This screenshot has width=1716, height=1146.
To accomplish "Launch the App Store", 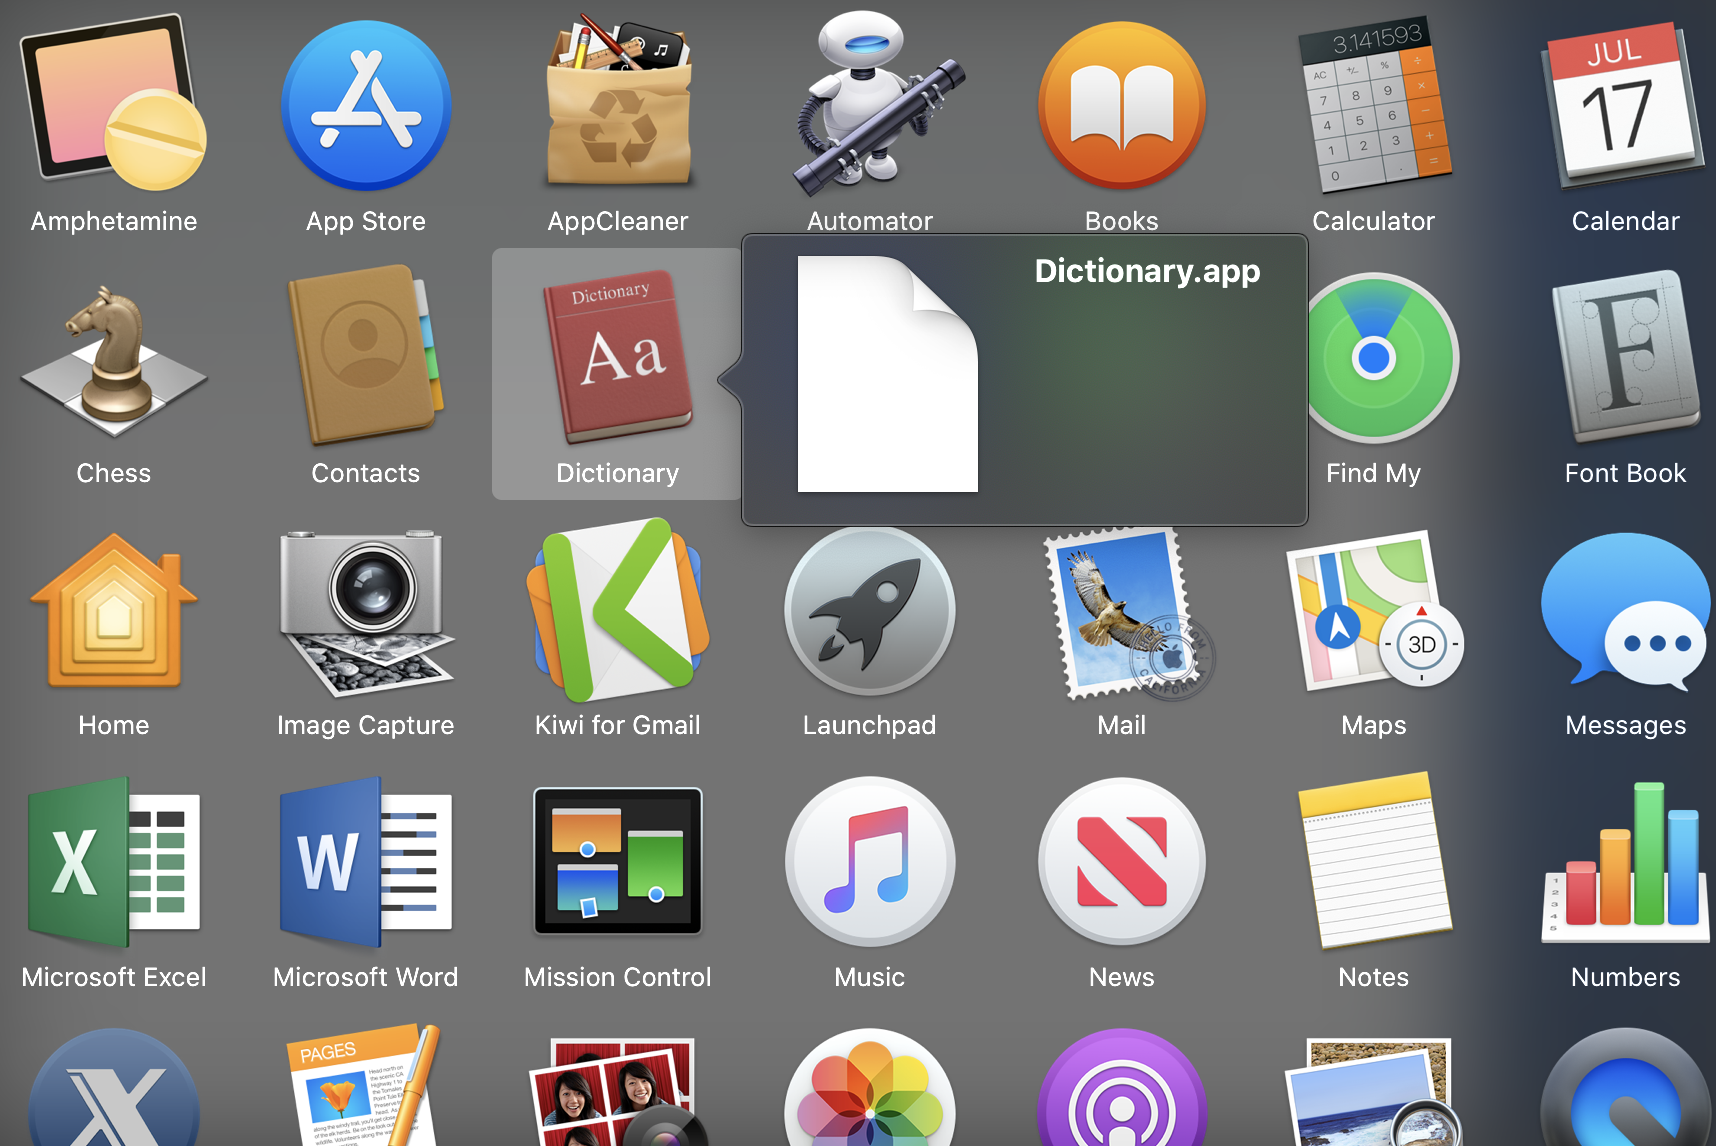I will tap(366, 105).
